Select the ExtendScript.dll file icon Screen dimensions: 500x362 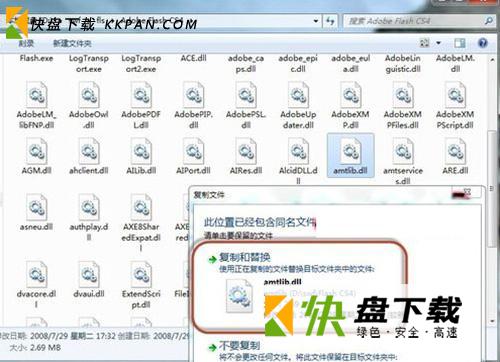[141, 275]
